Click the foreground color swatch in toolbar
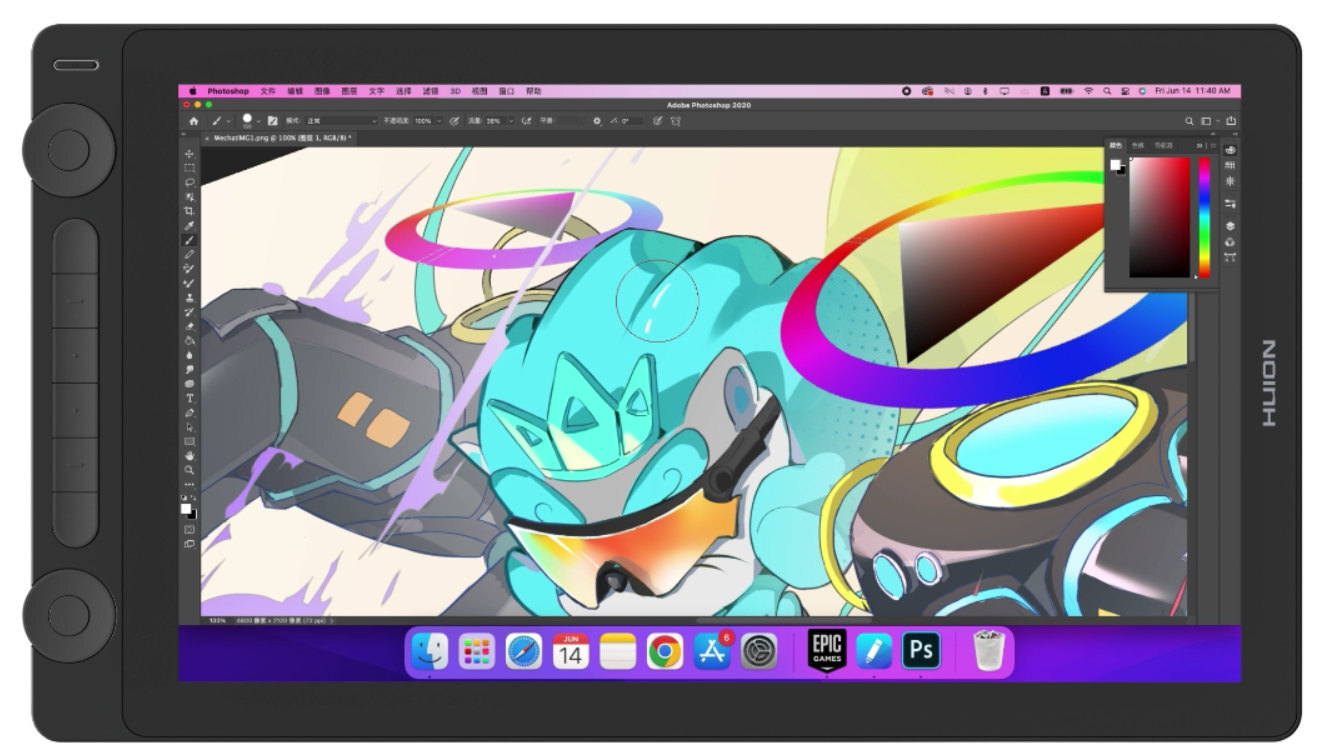 point(186,509)
